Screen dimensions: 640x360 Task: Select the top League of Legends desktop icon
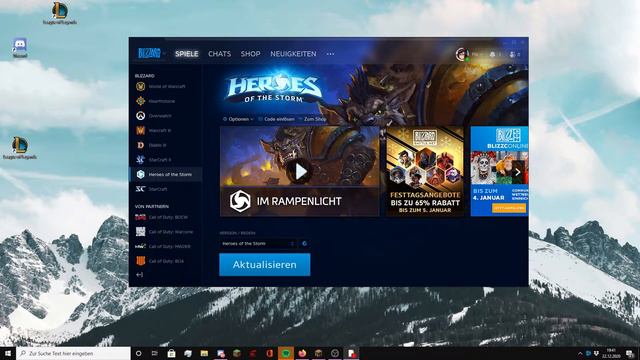60,13
